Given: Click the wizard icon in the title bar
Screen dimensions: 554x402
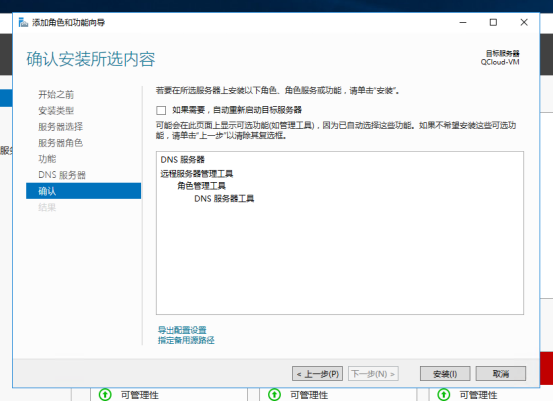Looking at the screenshot, I should tap(23, 23).
